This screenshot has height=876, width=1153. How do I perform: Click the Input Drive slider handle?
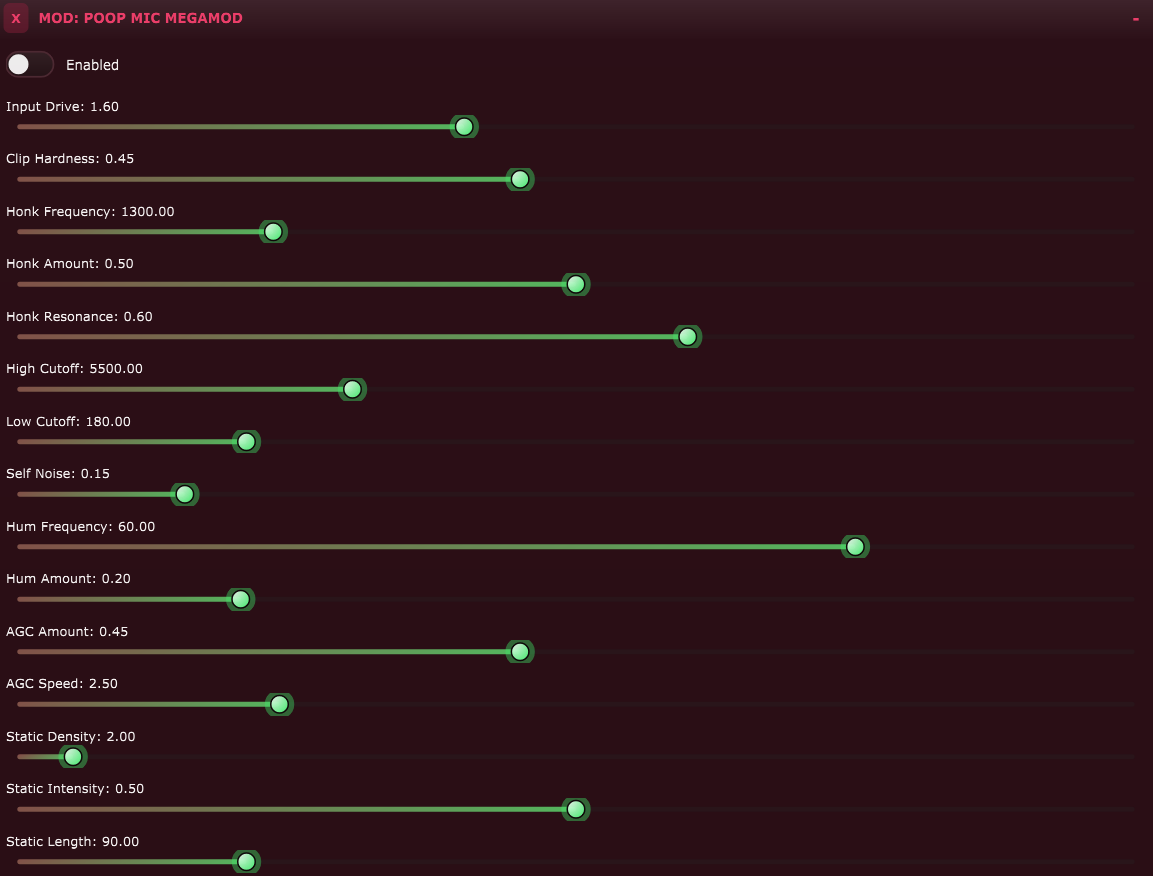(464, 127)
